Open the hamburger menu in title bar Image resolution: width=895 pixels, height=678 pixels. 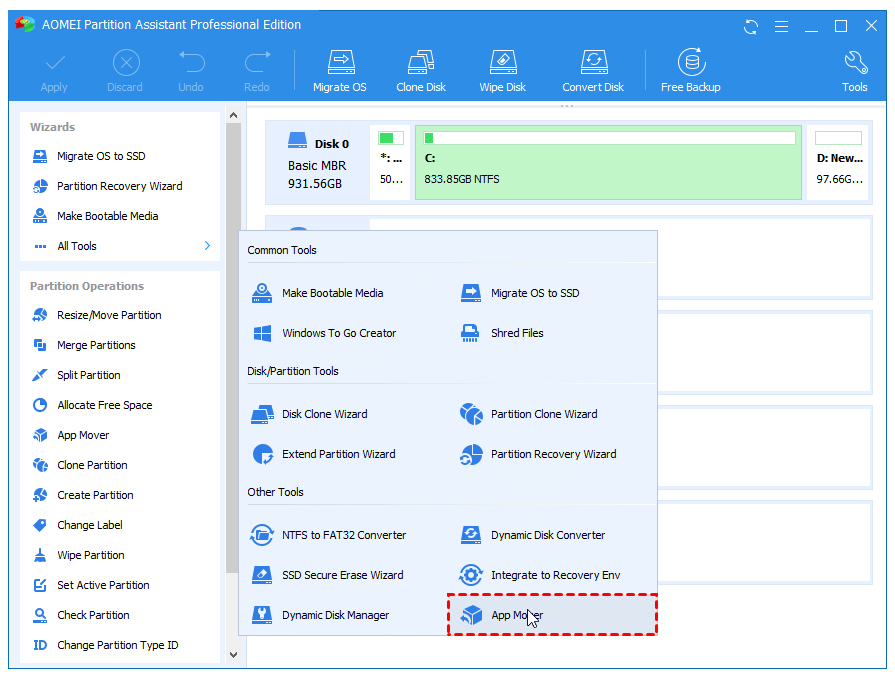(x=781, y=26)
